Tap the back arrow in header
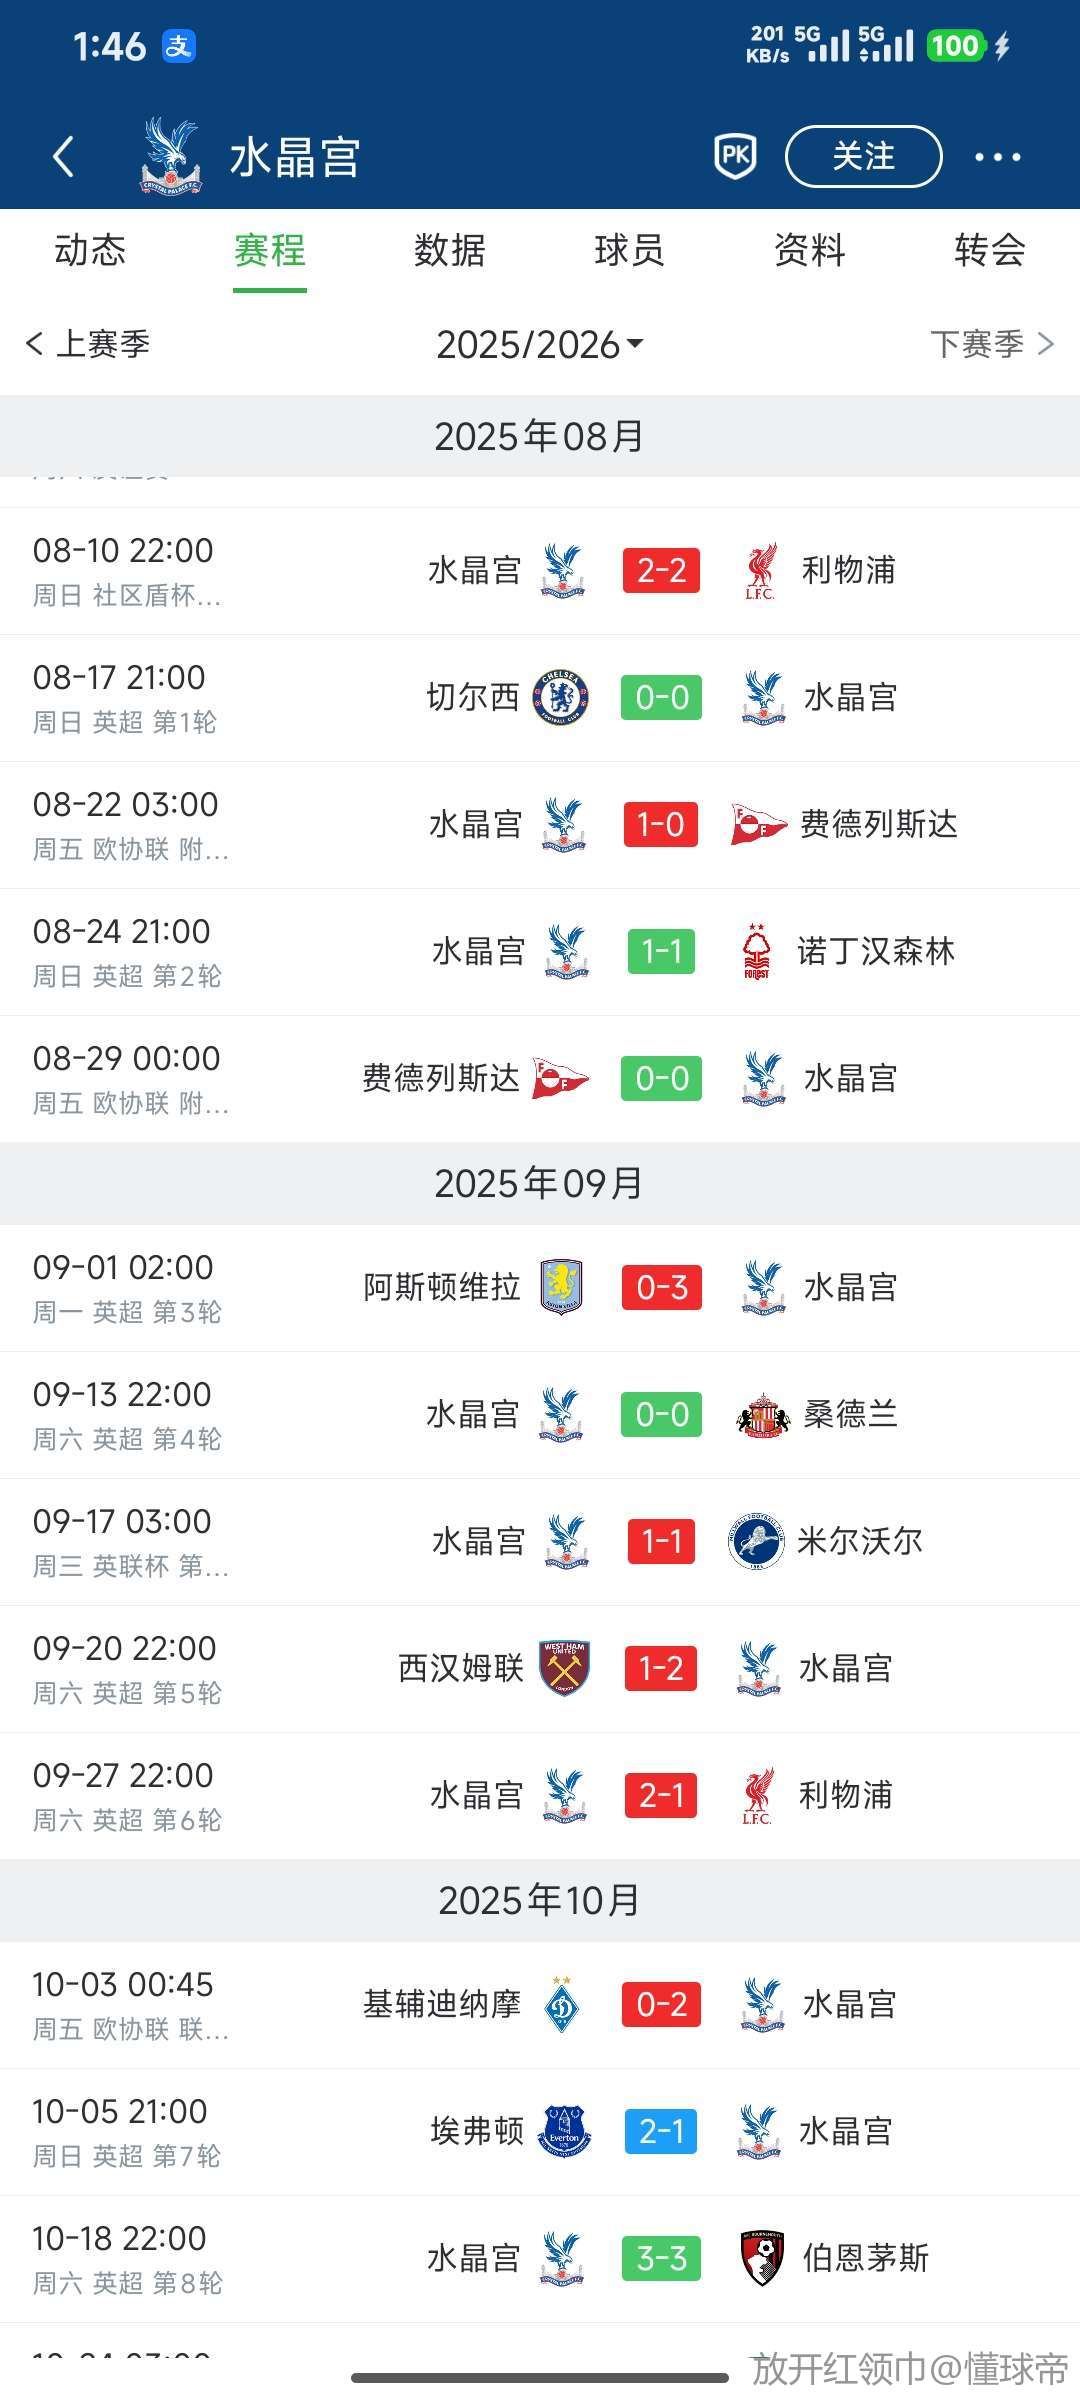This screenshot has width=1080, height=2400. (x=64, y=156)
